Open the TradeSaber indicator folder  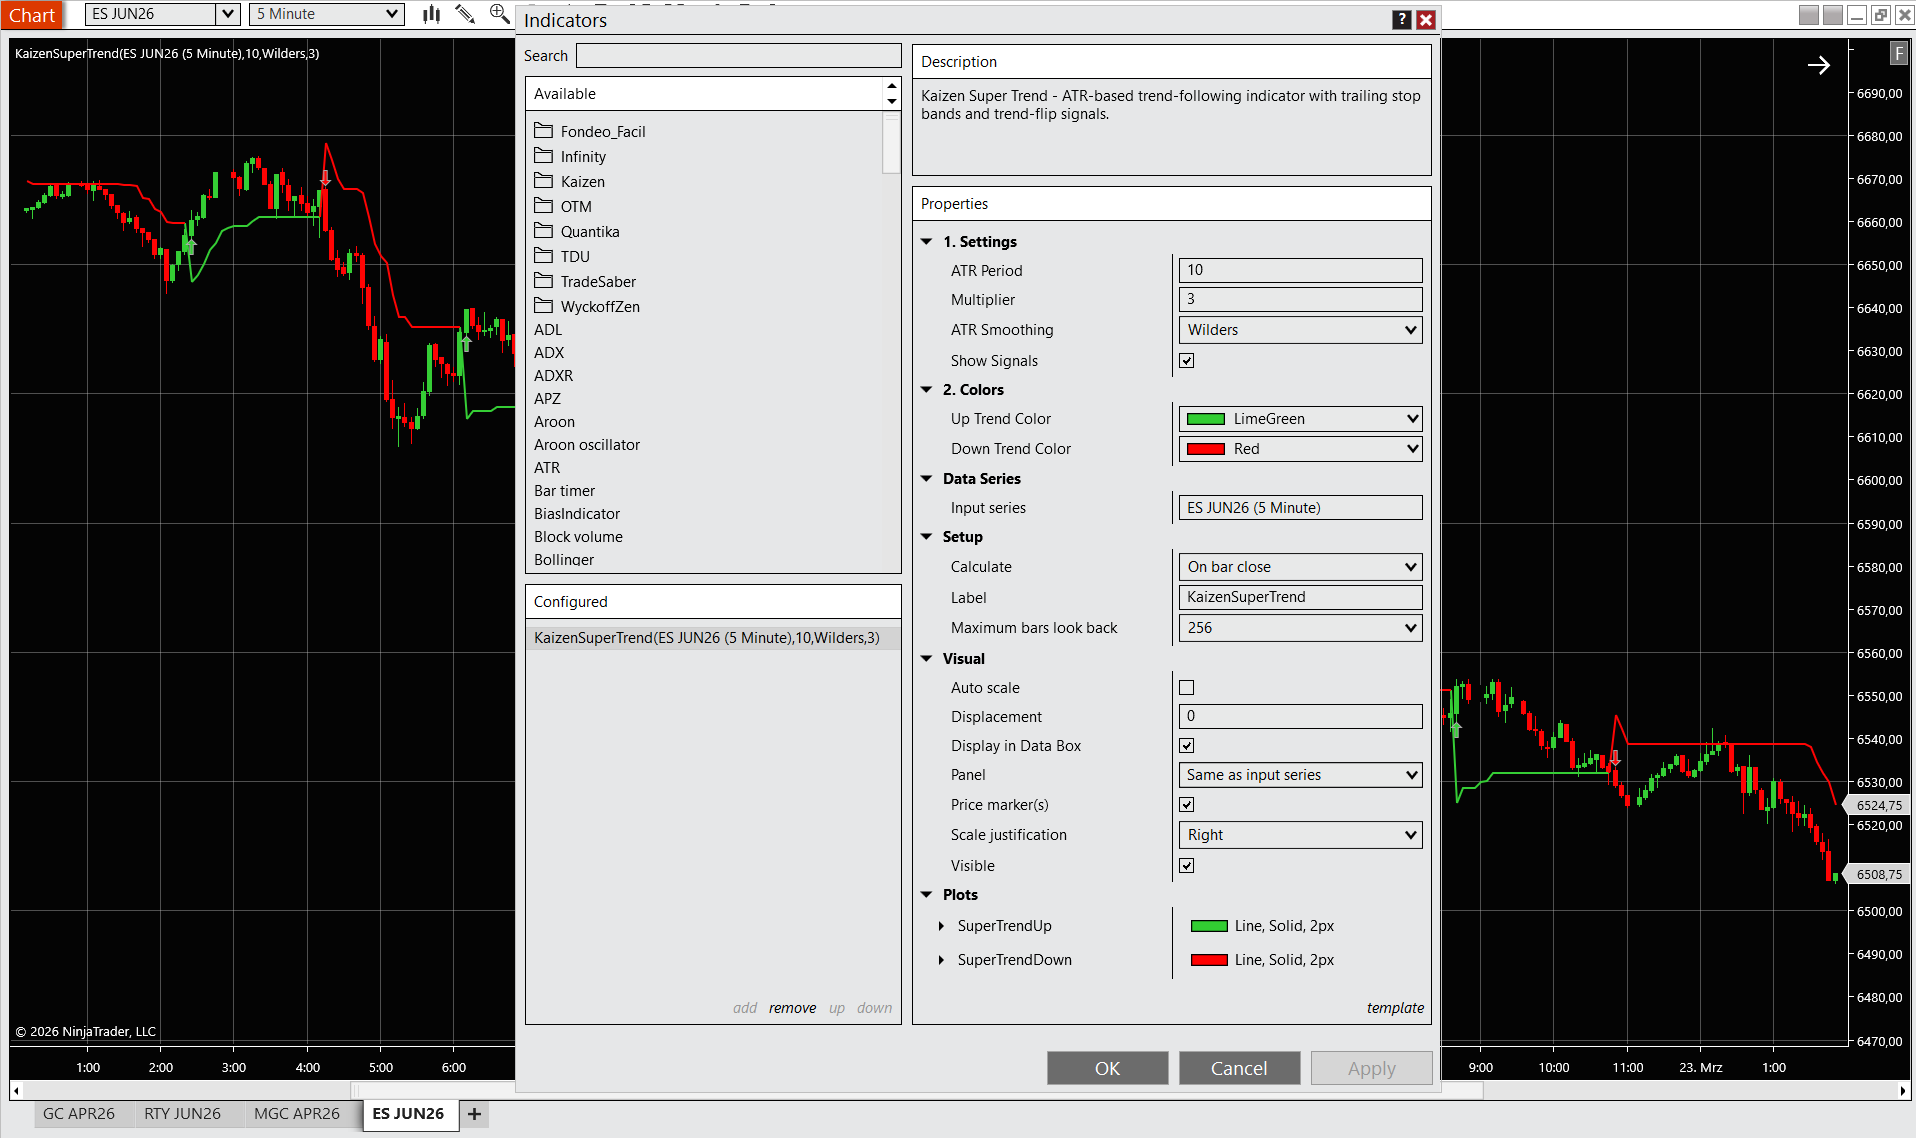597,282
